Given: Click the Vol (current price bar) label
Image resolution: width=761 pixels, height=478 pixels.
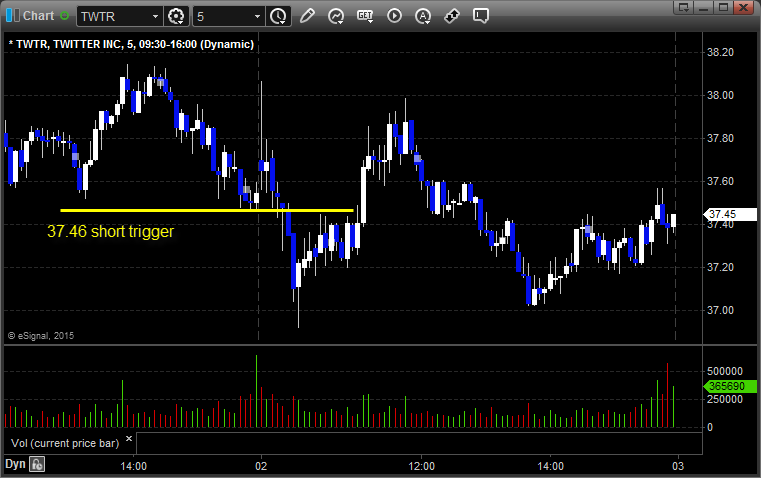Looking at the screenshot, I should coord(65,443).
